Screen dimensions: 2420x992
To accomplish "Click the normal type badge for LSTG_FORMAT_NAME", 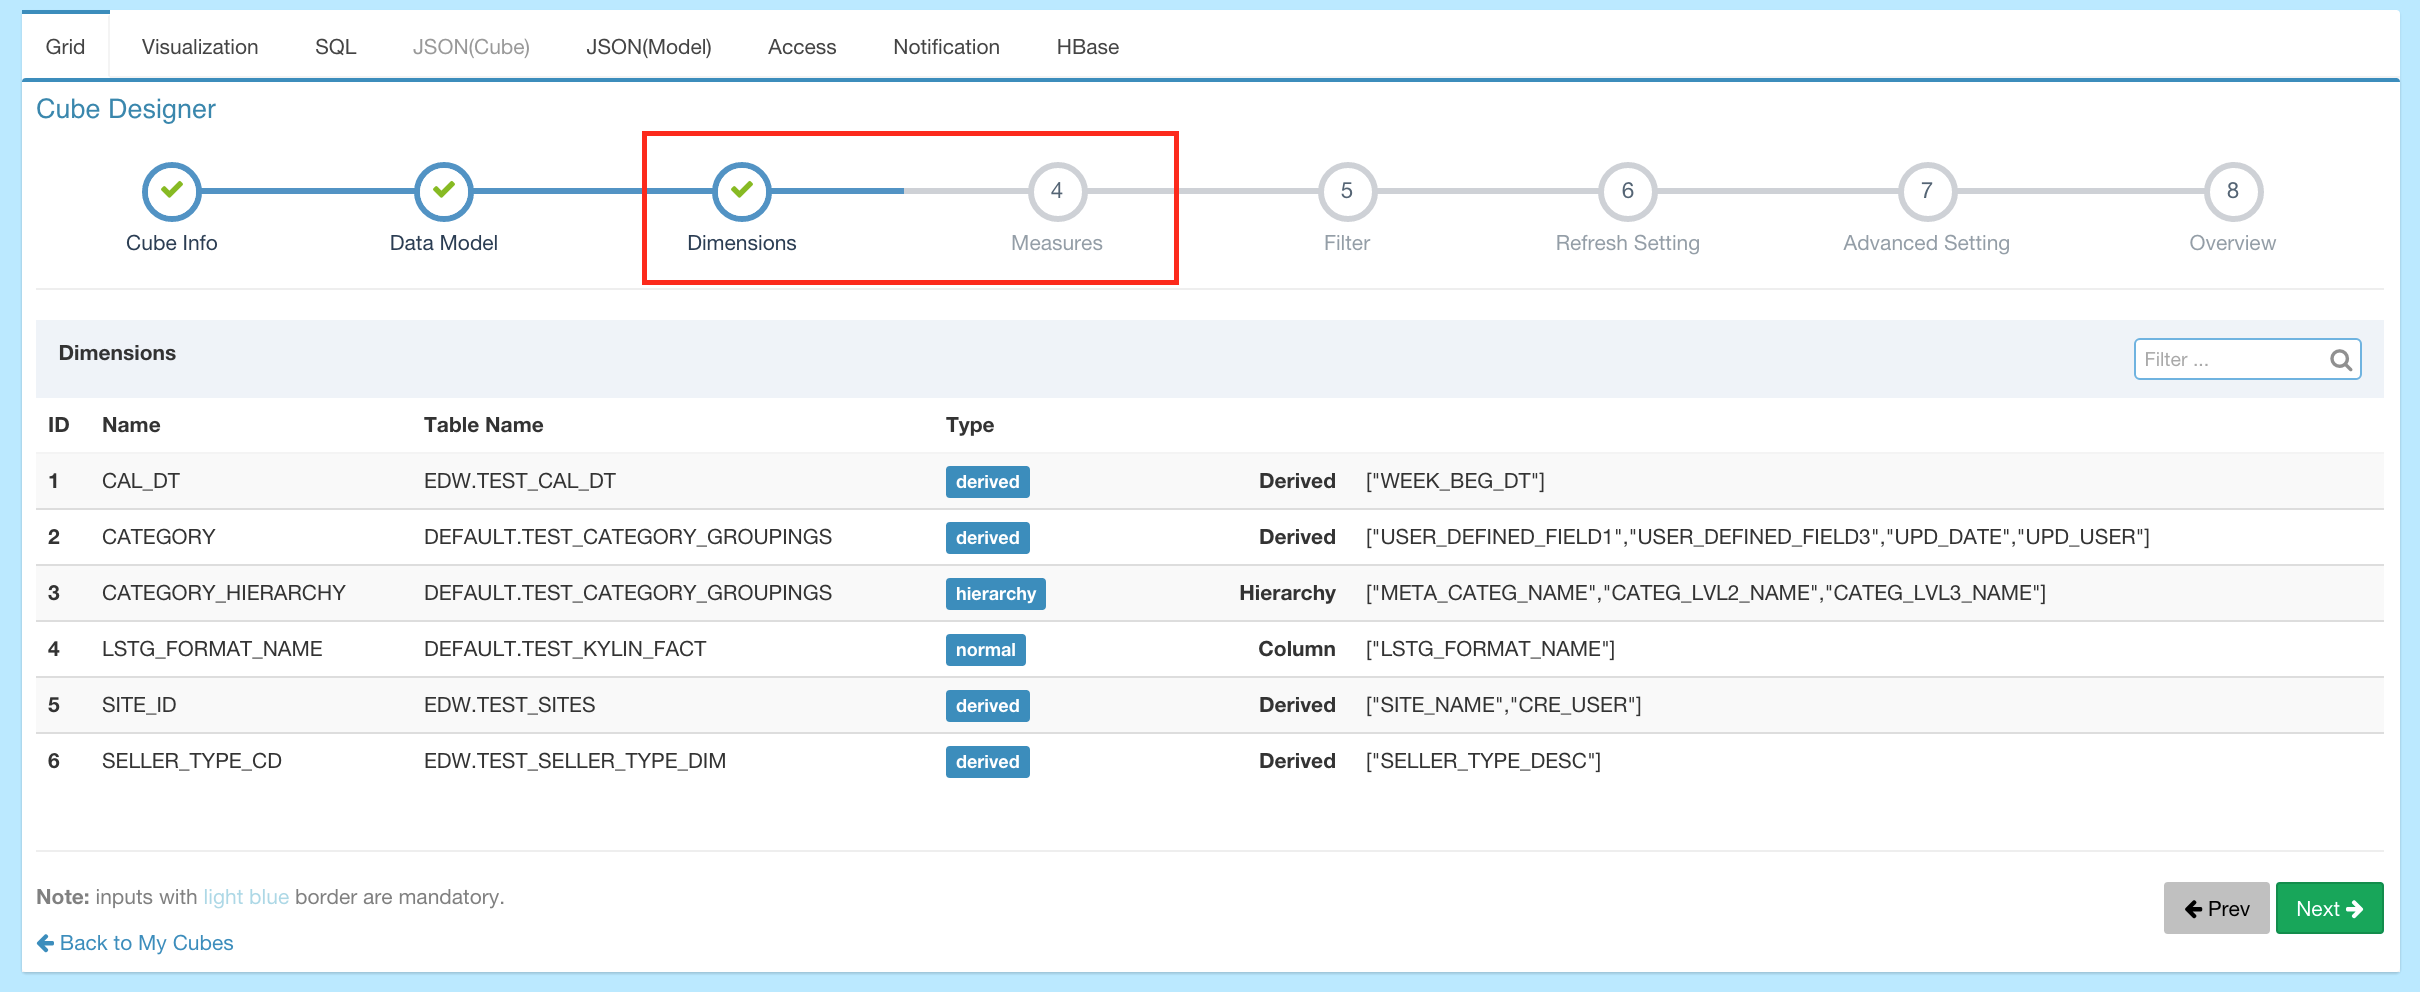I will 985,650.
